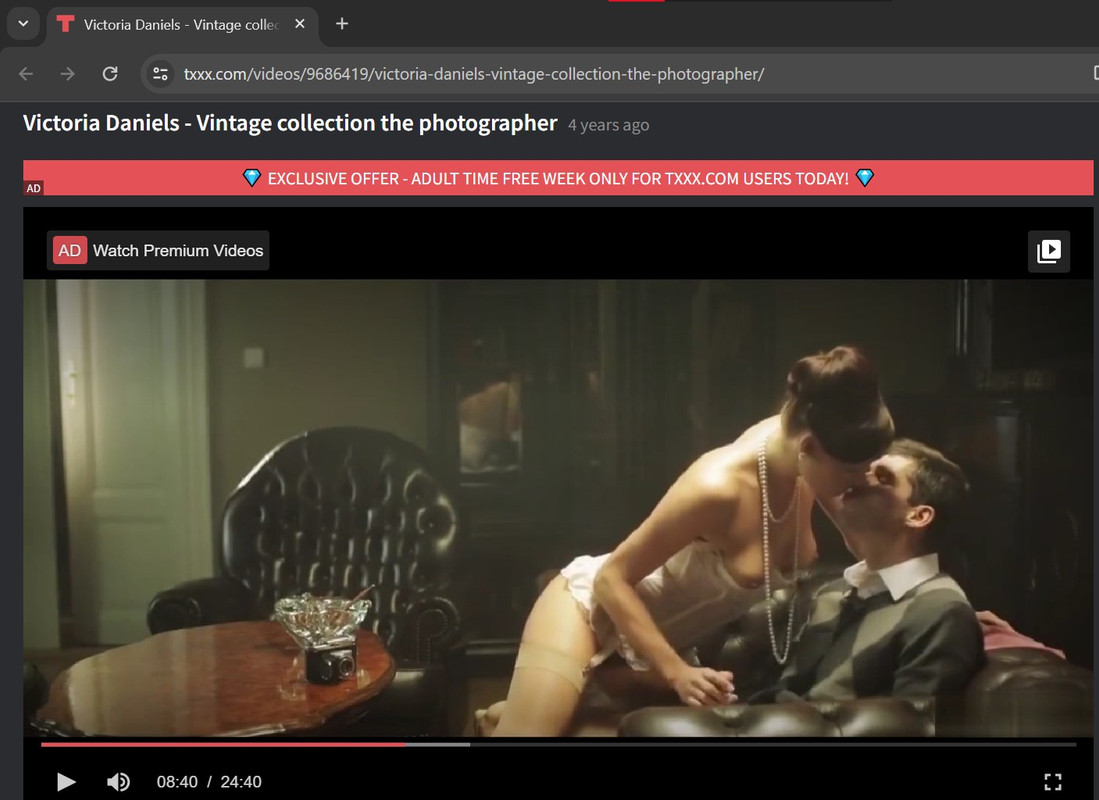The image size is (1099, 800).
Task: Go forward to the next page
Action: tap(67, 74)
